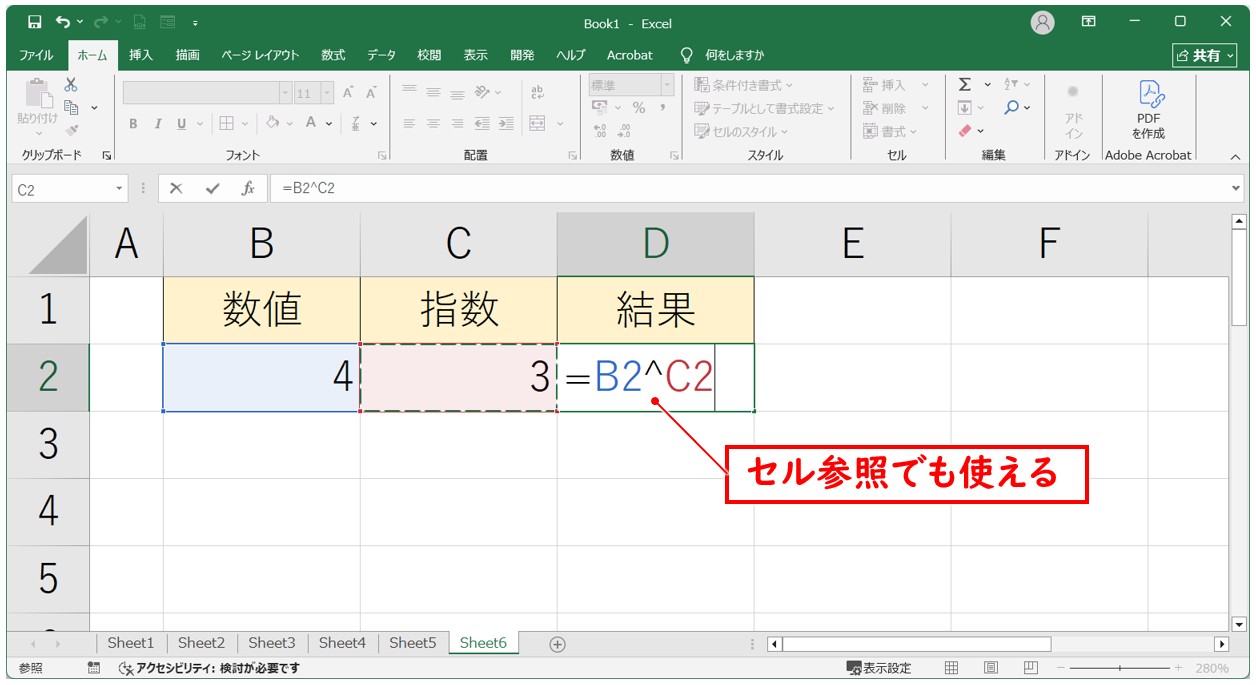Image resolution: width=1256 pixels, height=685 pixels.
Task: Switch to Page Break Preview view
Action: pos(1030,668)
